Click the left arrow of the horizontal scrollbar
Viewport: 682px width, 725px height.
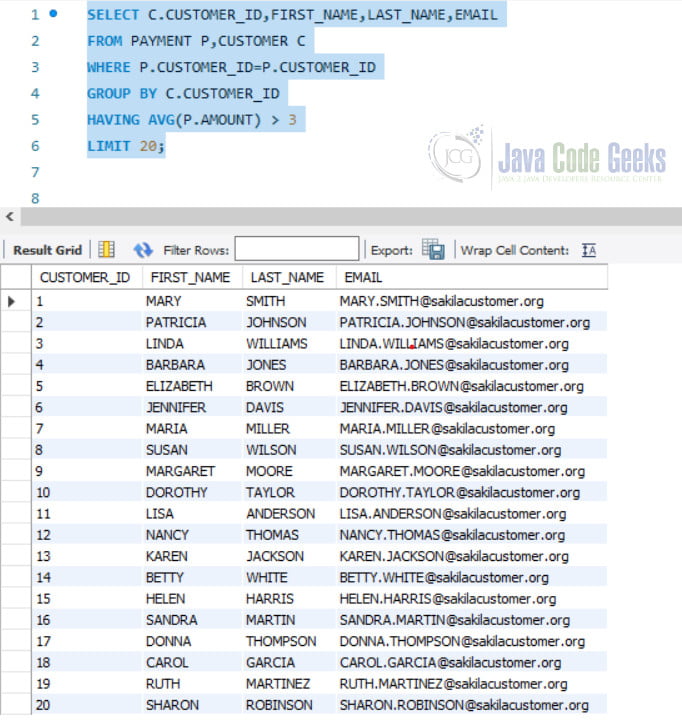pyautogui.click(x=10, y=216)
